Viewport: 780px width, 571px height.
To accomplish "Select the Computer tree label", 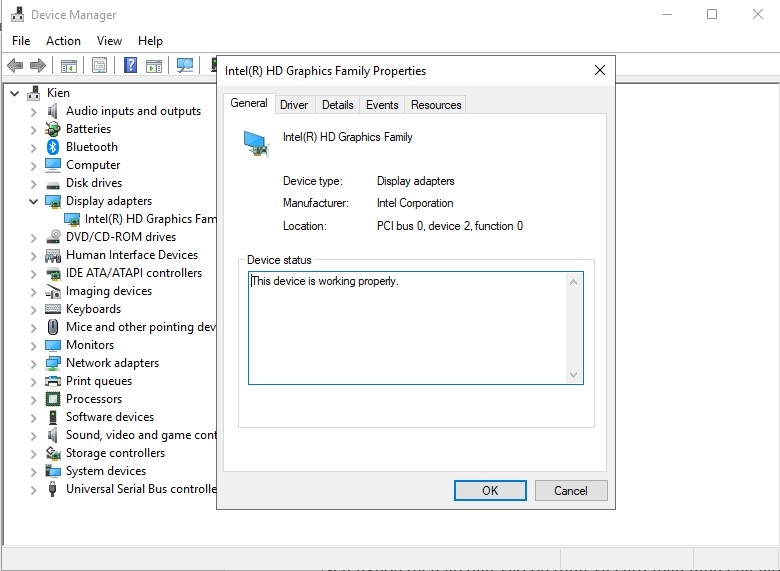I will pos(93,165).
